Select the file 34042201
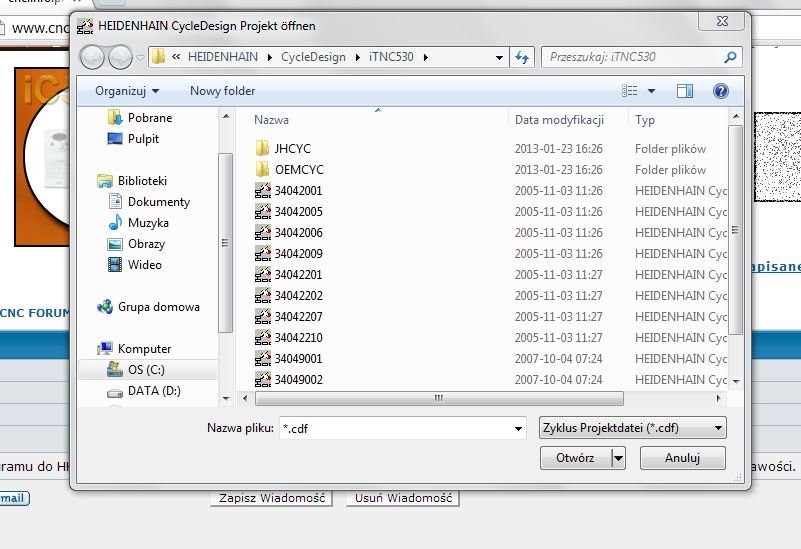Screen dimensions: 801x549 (x=288, y=274)
